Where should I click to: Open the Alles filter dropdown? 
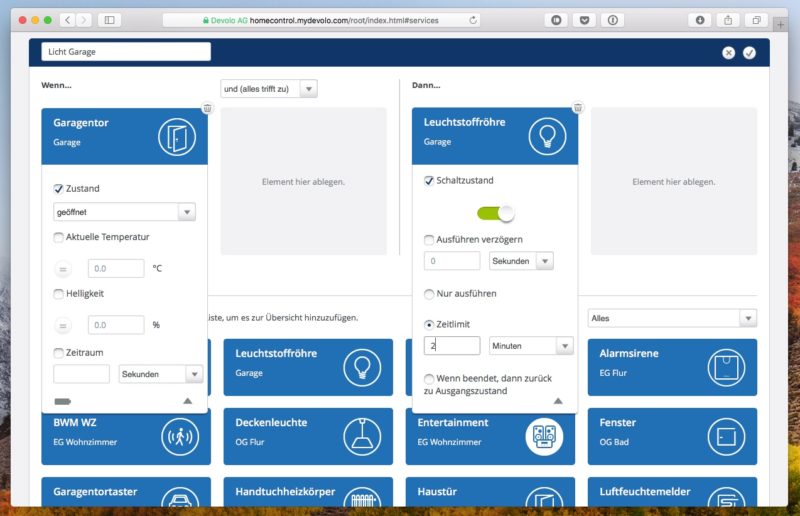672,318
